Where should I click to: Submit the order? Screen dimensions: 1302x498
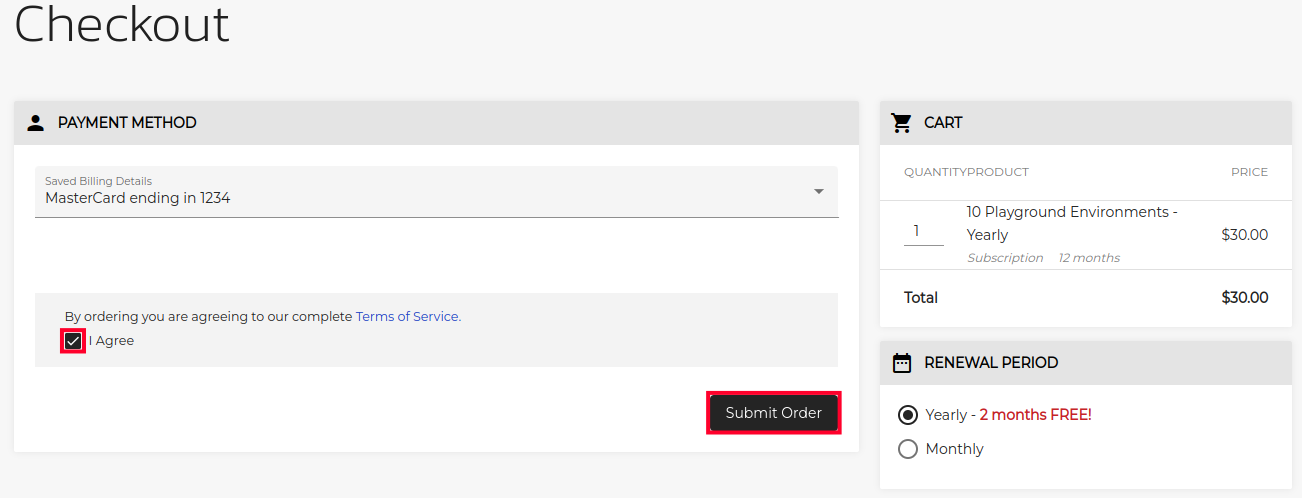773,413
